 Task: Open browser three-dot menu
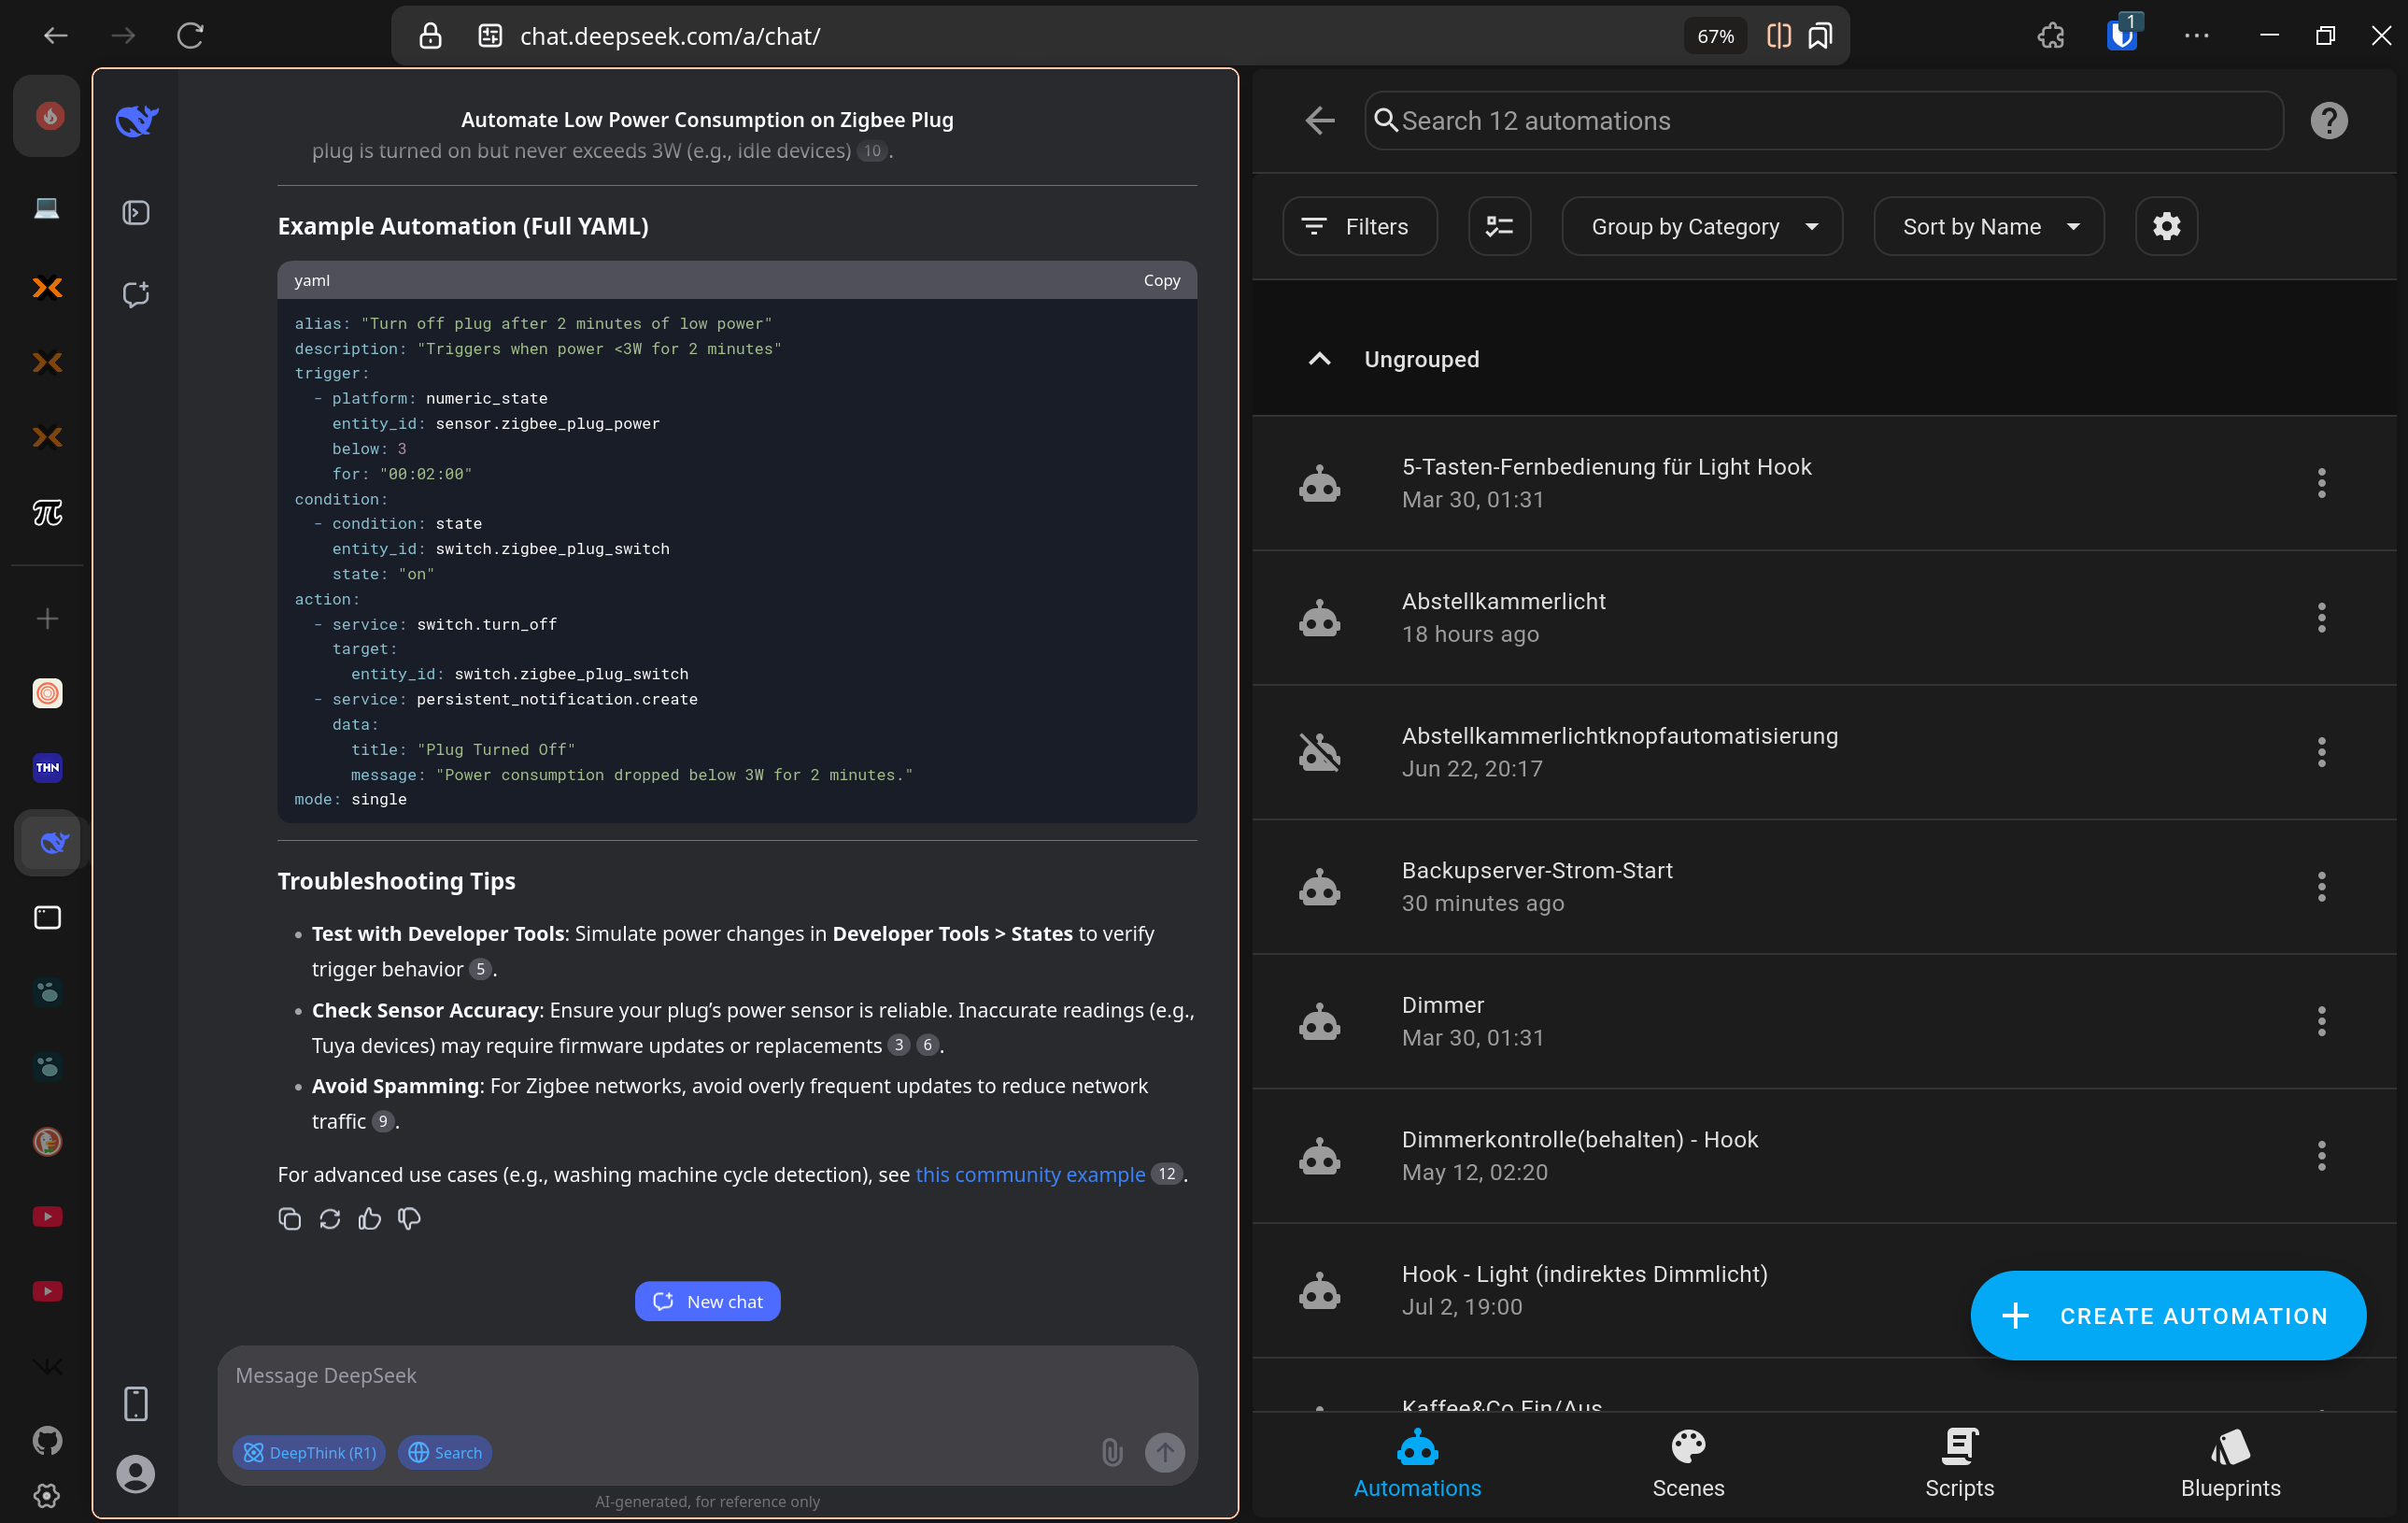[x=2196, y=36]
